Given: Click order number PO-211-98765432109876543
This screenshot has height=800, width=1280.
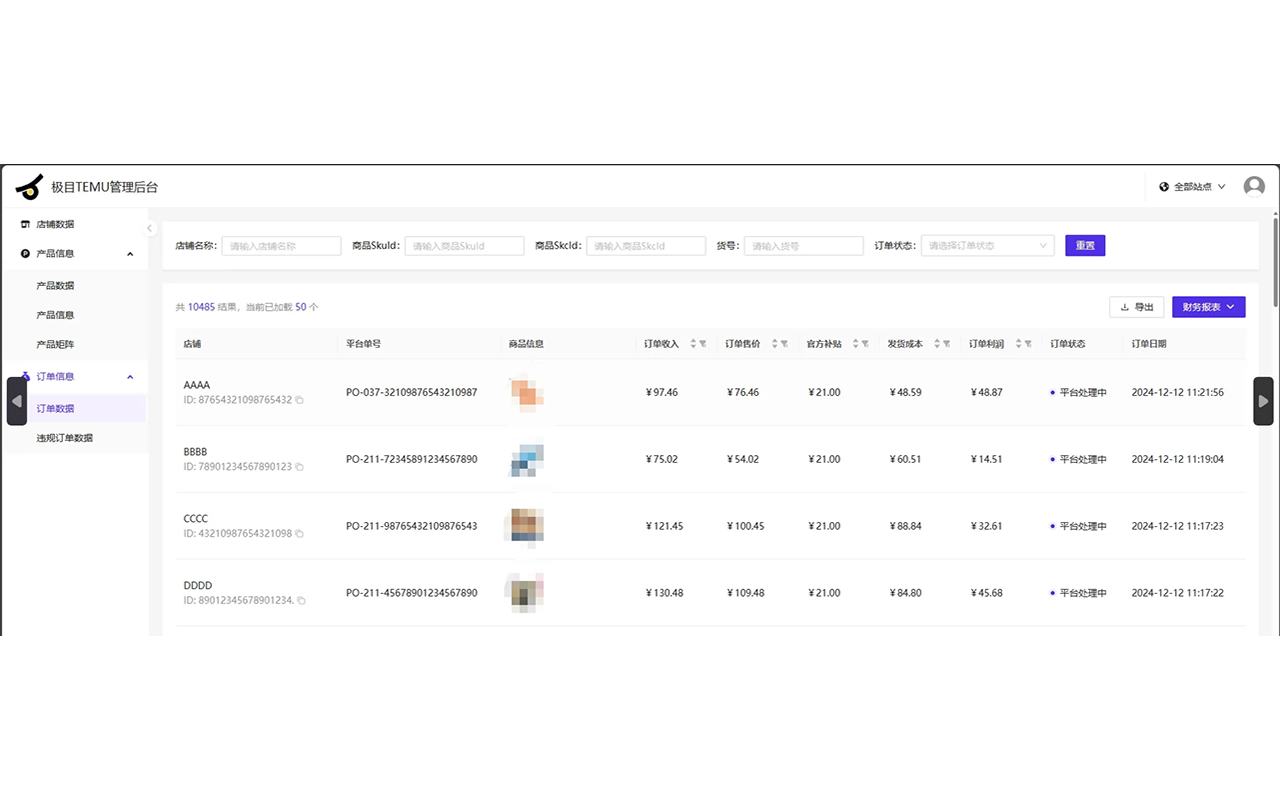Looking at the screenshot, I should coord(412,526).
